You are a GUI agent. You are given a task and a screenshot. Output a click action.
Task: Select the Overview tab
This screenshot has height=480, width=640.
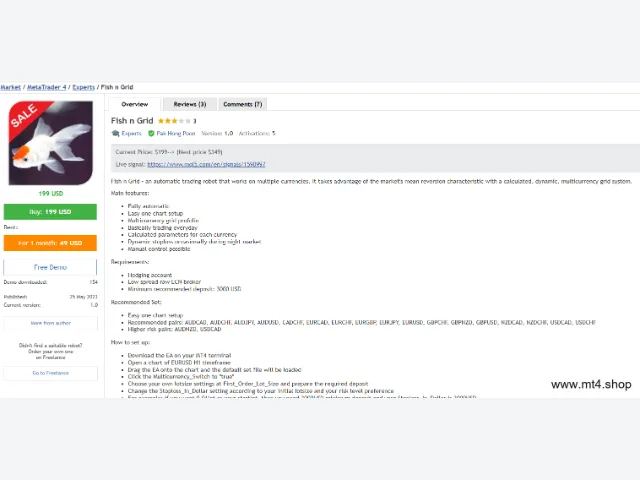(x=135, y=104)
